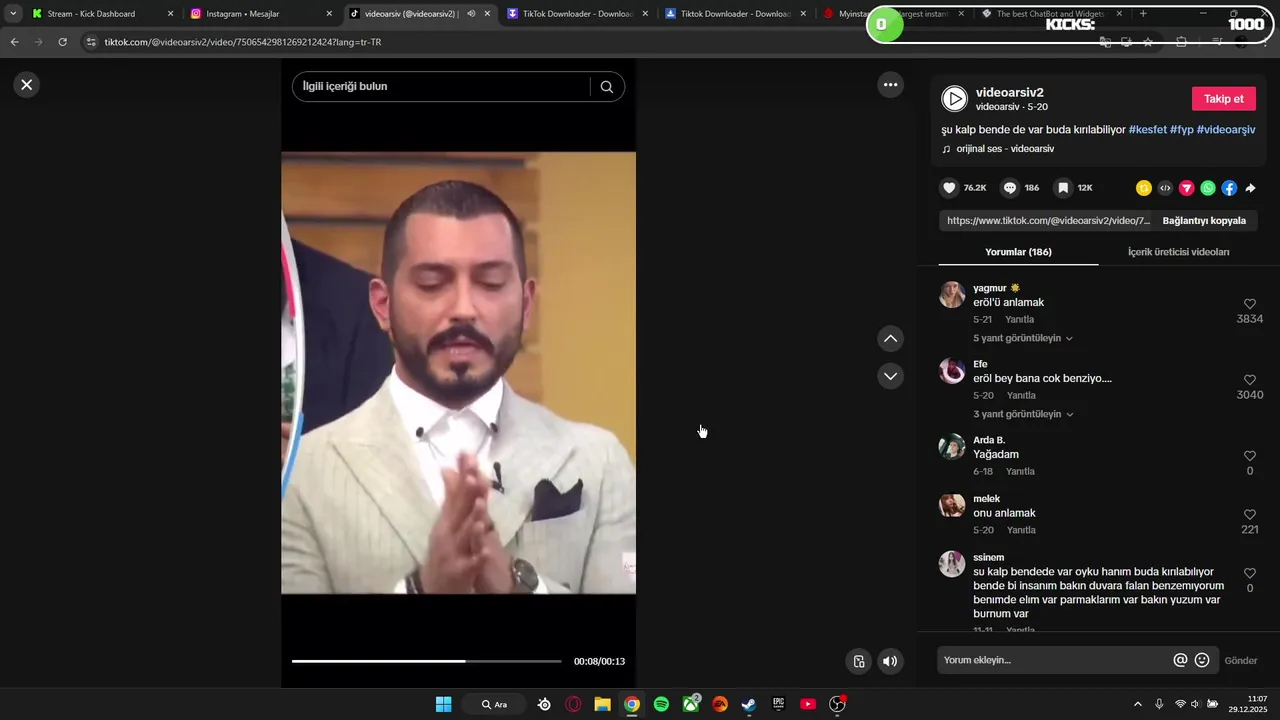The image size is (1280, 720).
Task: Like the video with heart icon
Action: 949,188
